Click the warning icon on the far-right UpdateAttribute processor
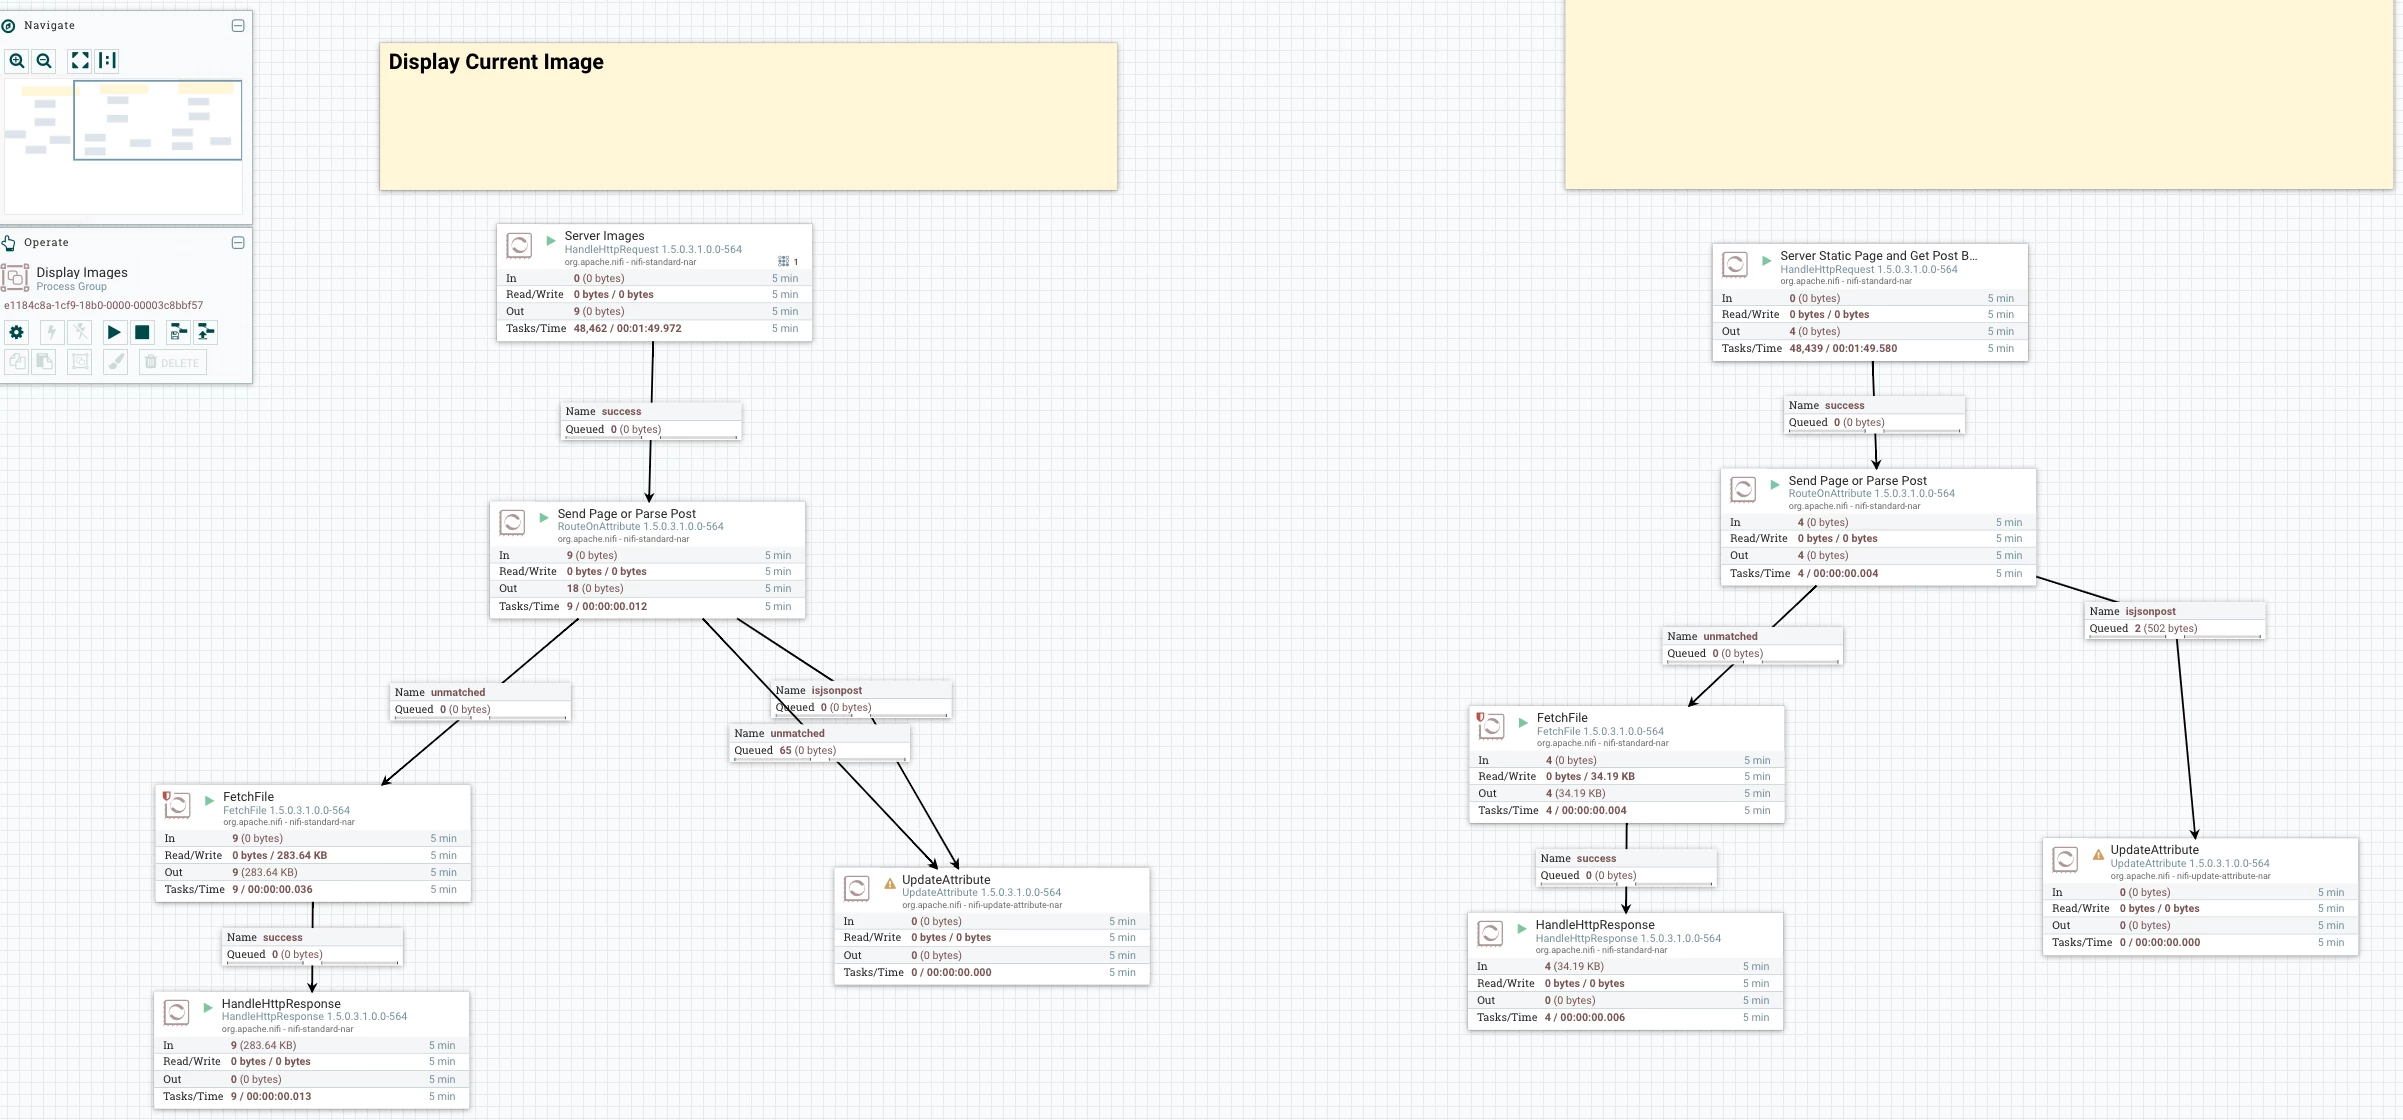 tap(2098, 853)
